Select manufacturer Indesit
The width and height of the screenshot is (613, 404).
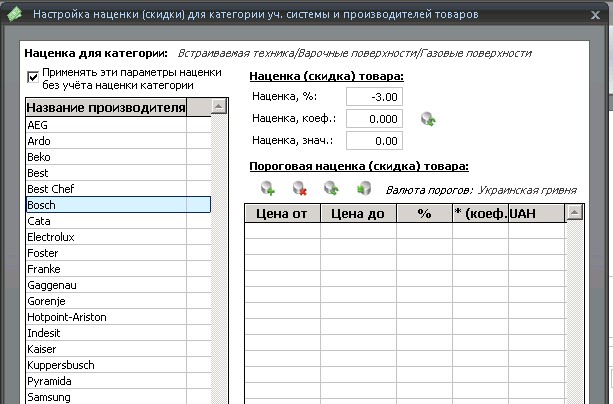tap(118, 333)
